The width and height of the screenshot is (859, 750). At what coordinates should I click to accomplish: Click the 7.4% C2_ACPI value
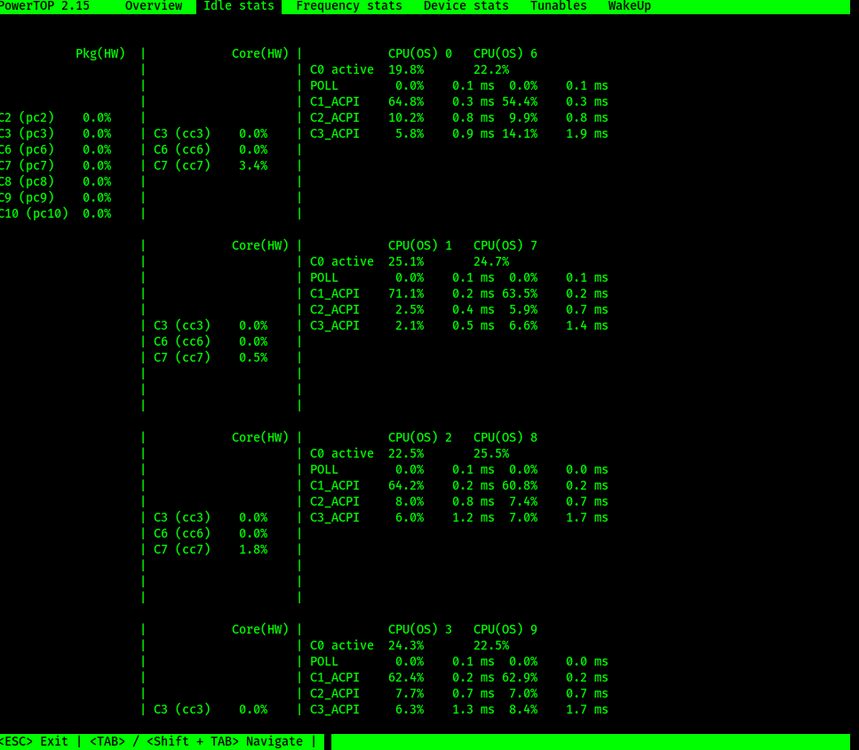click(523, 501)
